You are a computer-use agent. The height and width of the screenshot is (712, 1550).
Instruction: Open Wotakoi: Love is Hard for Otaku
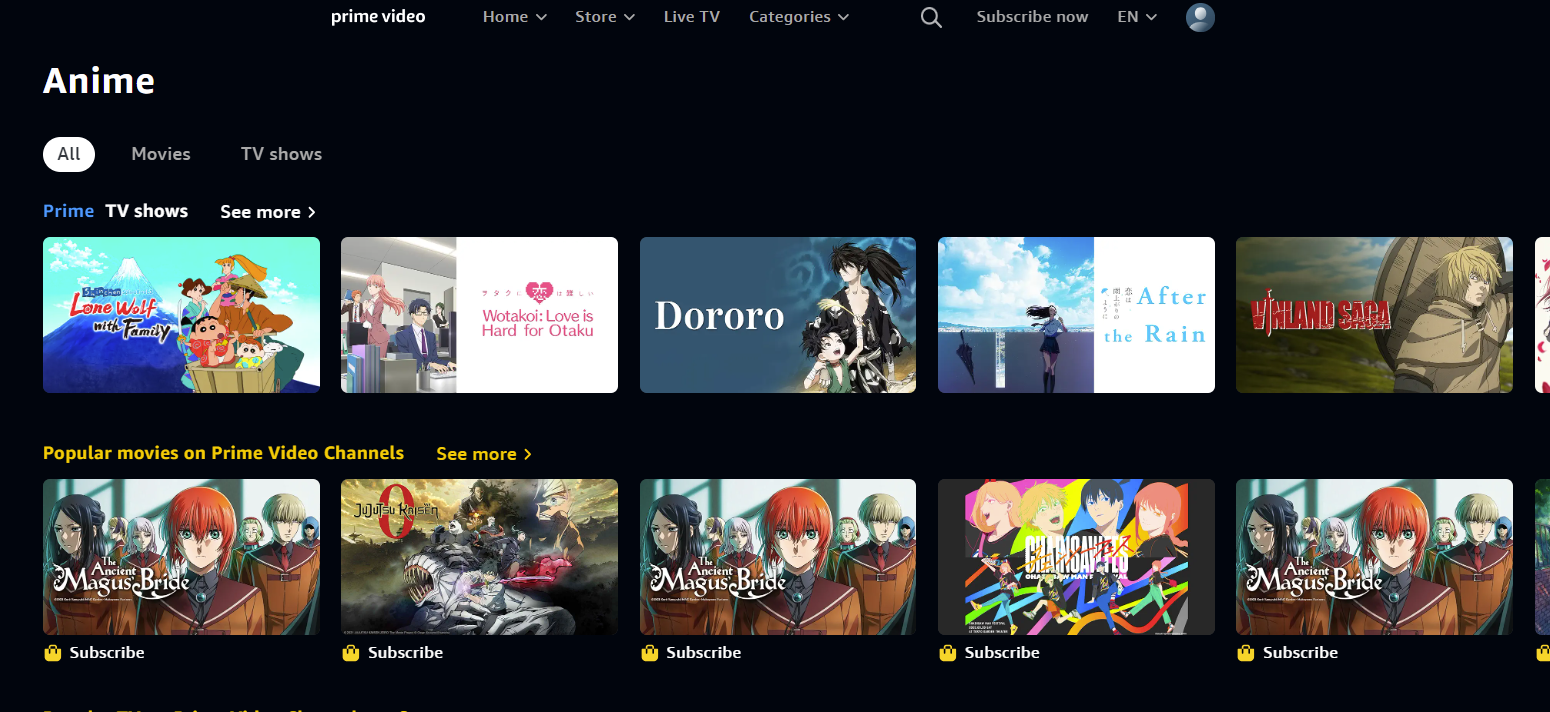click(479, 315)
